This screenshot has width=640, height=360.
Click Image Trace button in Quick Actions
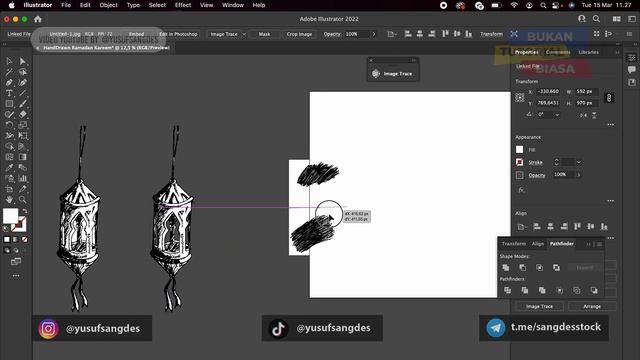click(539, 306)
